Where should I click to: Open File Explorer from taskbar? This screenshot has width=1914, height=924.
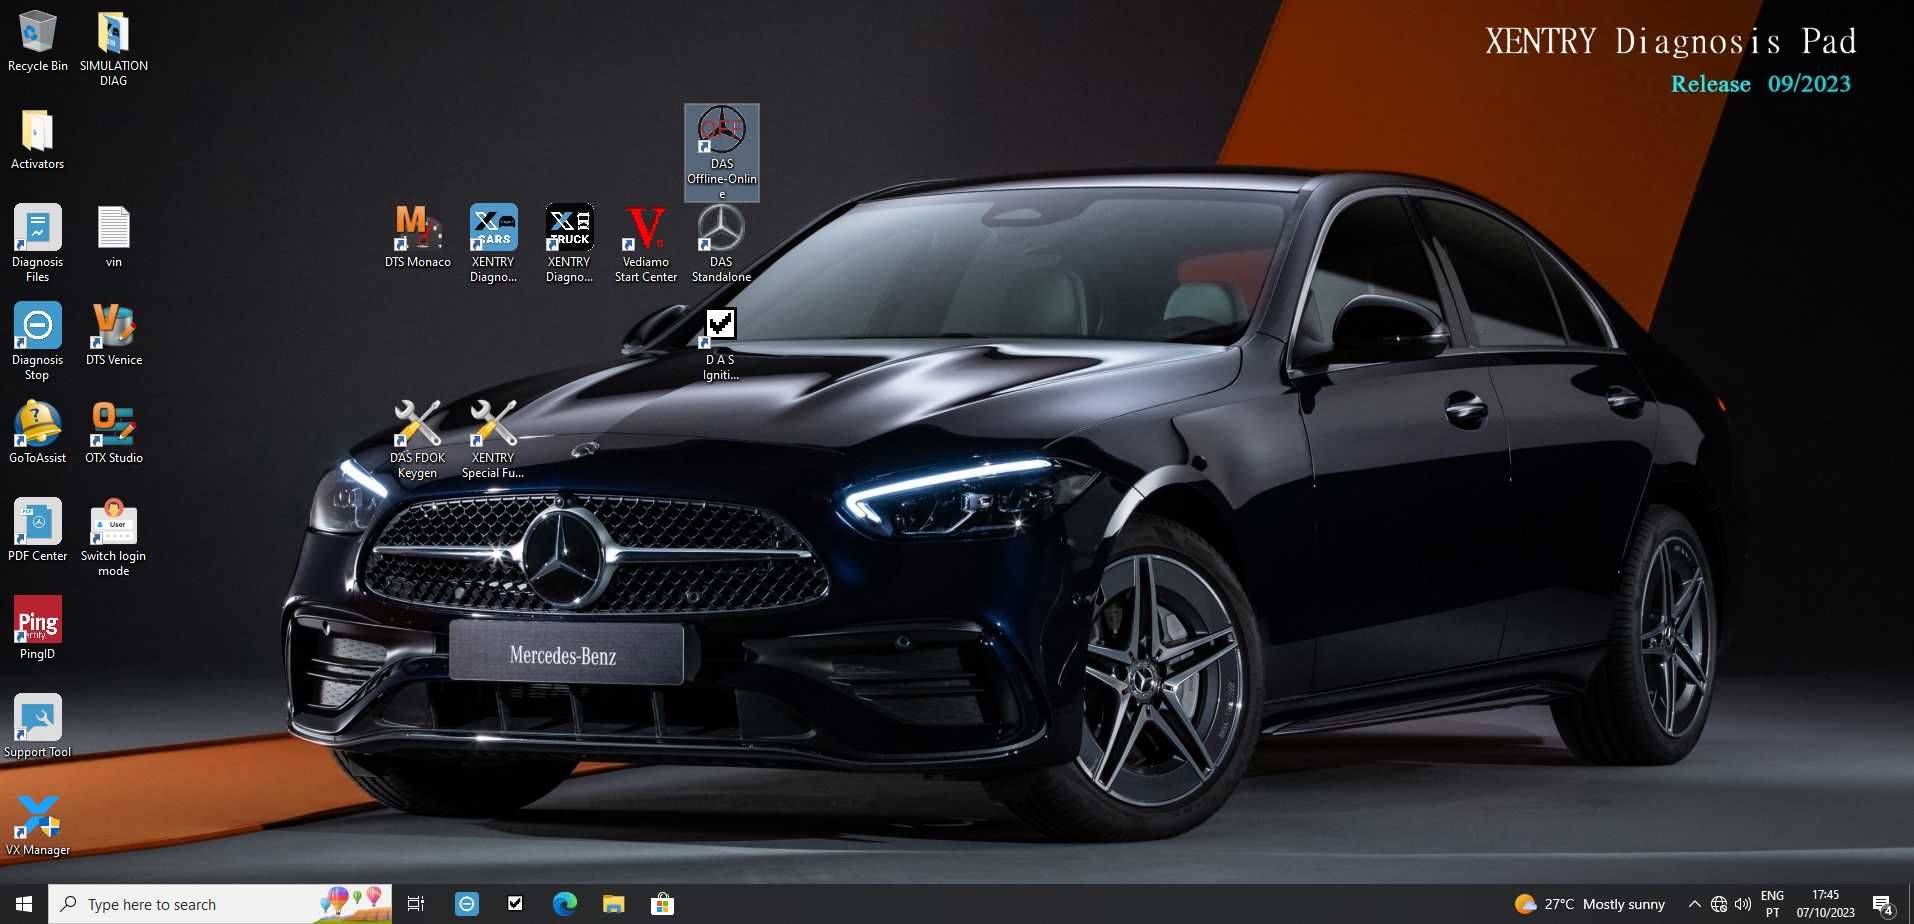pyautogui.click(x=614, y=904)
